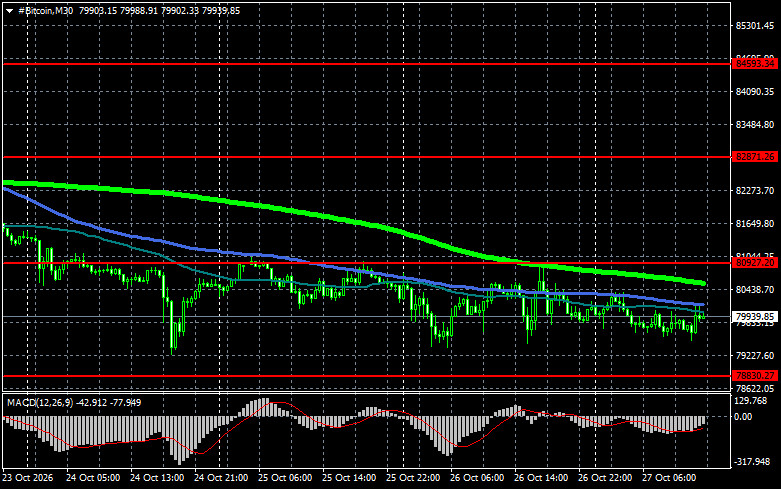
Task: Click the 80438.70 price scale label
Action: click(755, 289)
